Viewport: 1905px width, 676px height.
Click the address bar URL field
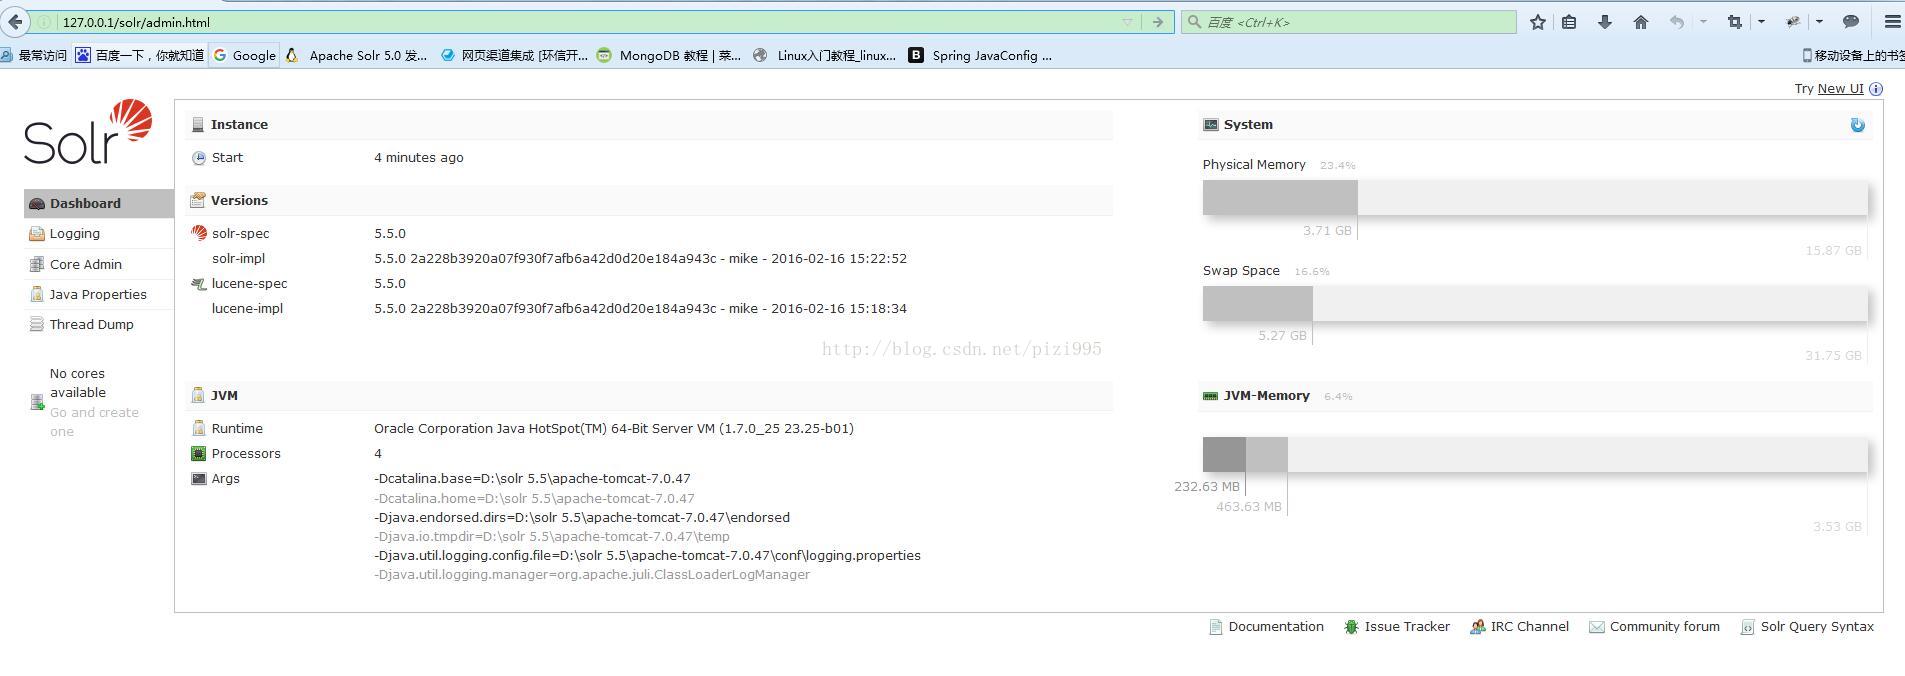coord(585,22)
